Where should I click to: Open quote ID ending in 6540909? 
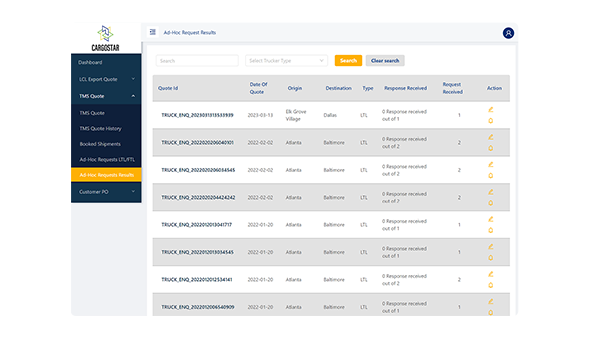[x=198, y=307]
